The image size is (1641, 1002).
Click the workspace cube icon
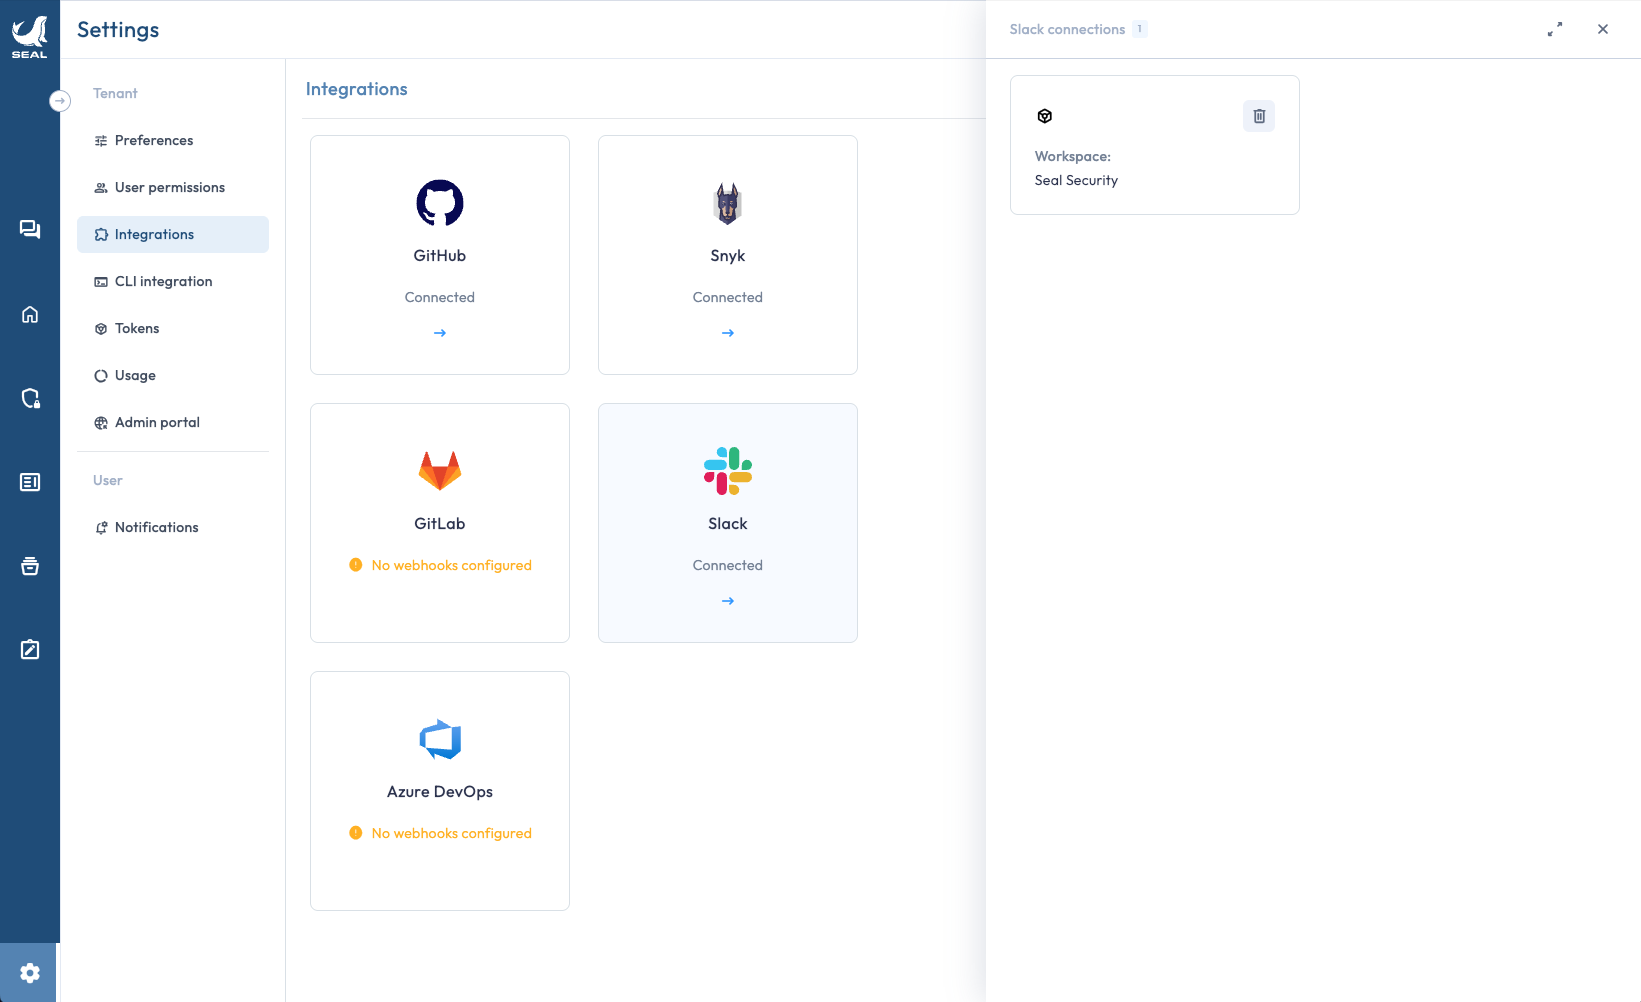coord(1045,116)
